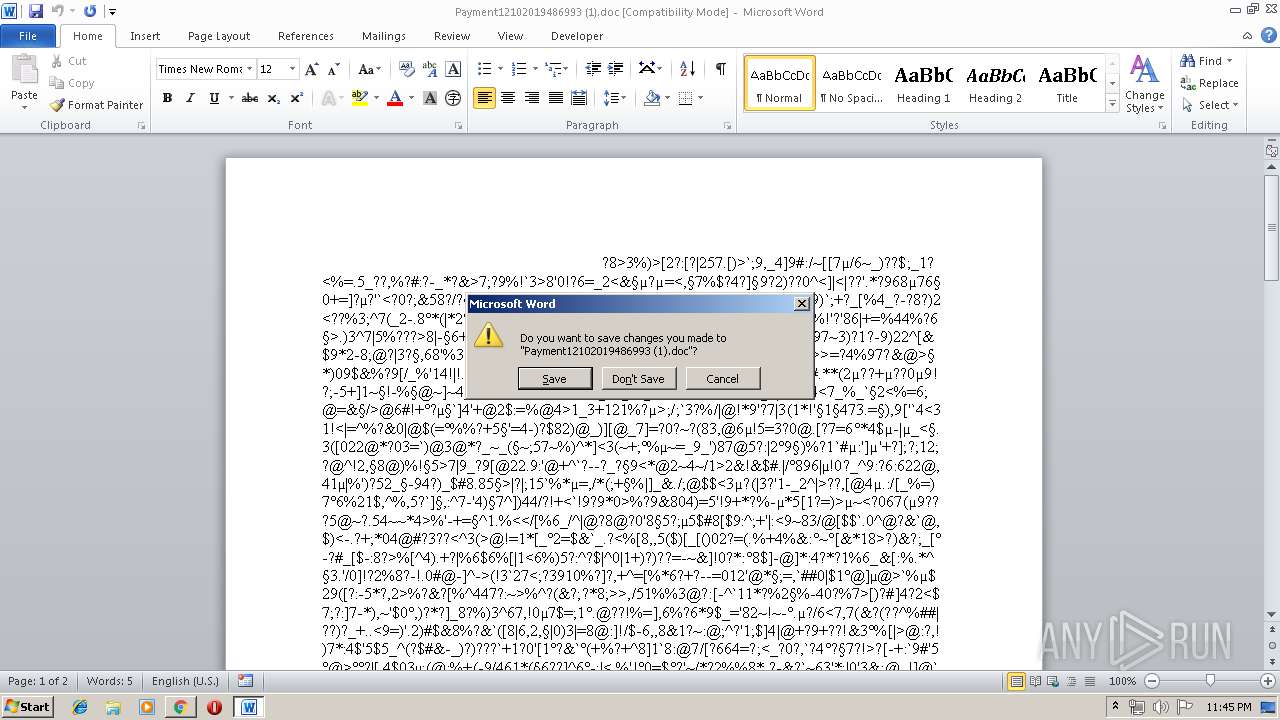
Task: Expand the Styles gallery
Action: pos(1112,104)
